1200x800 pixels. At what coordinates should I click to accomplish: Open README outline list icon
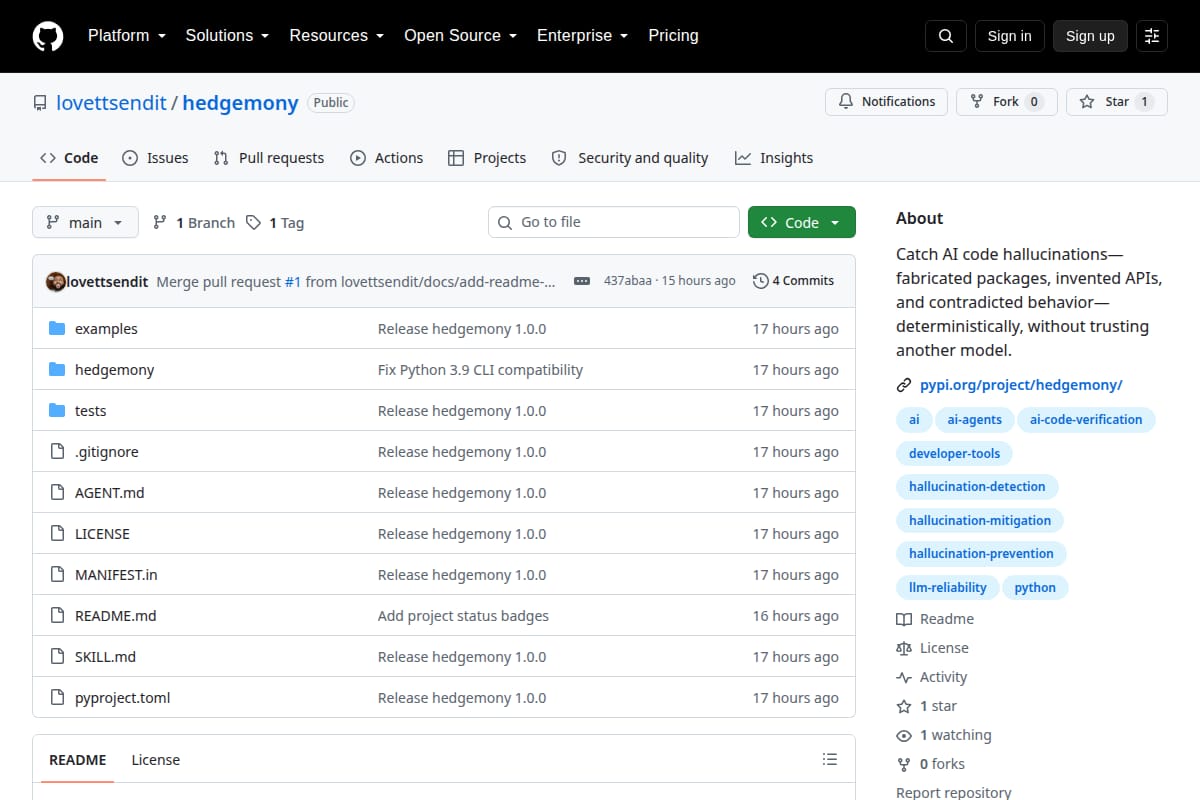pos(830,760)
